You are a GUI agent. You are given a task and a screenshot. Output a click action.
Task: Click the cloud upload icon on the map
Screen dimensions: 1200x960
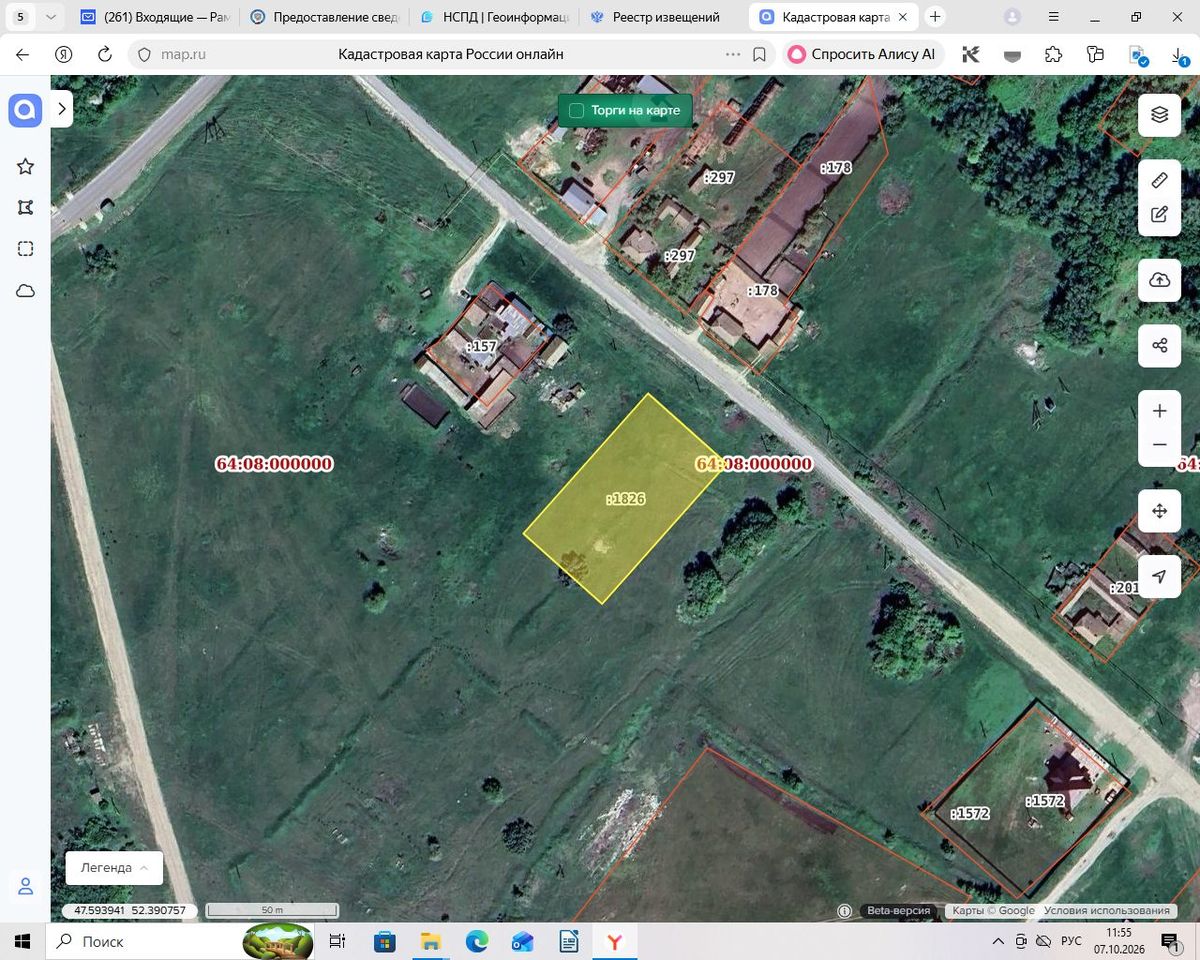click(x=1160, y=281)
